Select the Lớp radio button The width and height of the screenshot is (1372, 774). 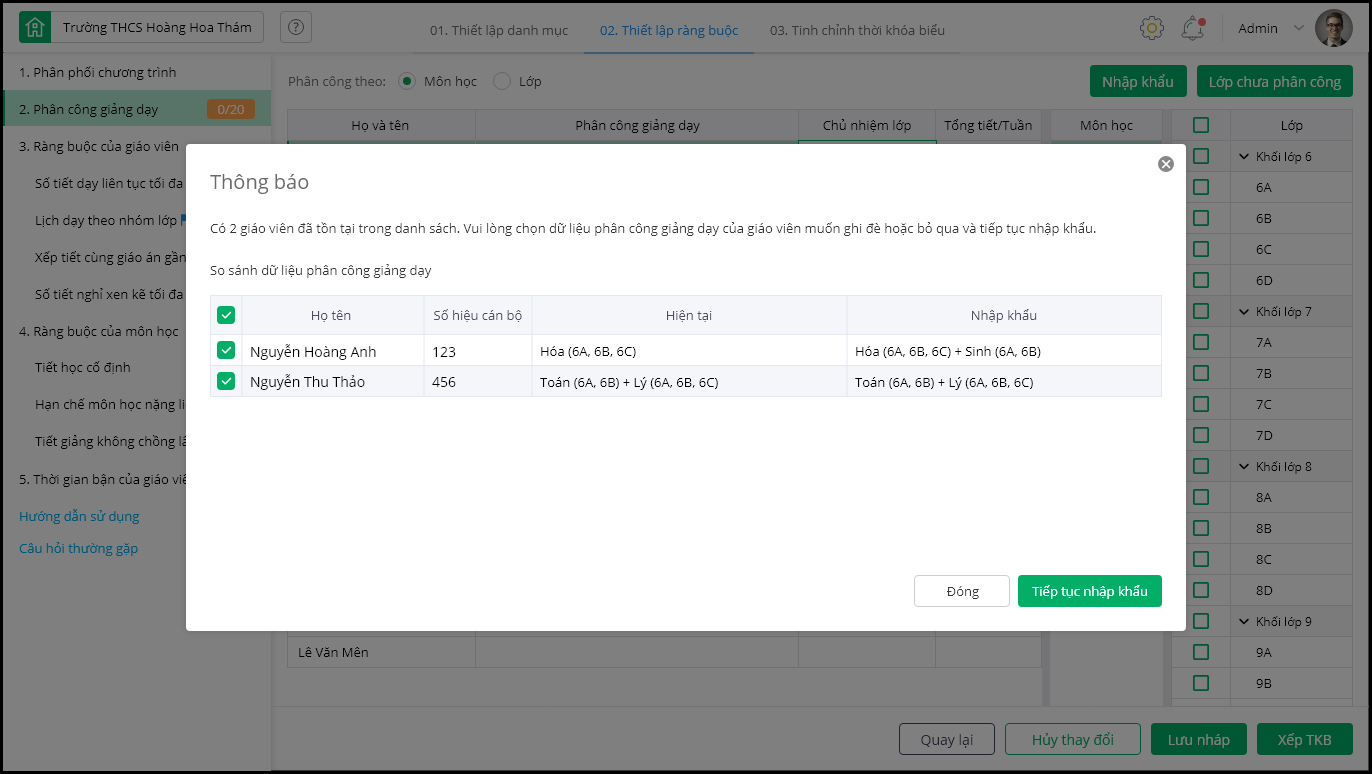(502, 81)
